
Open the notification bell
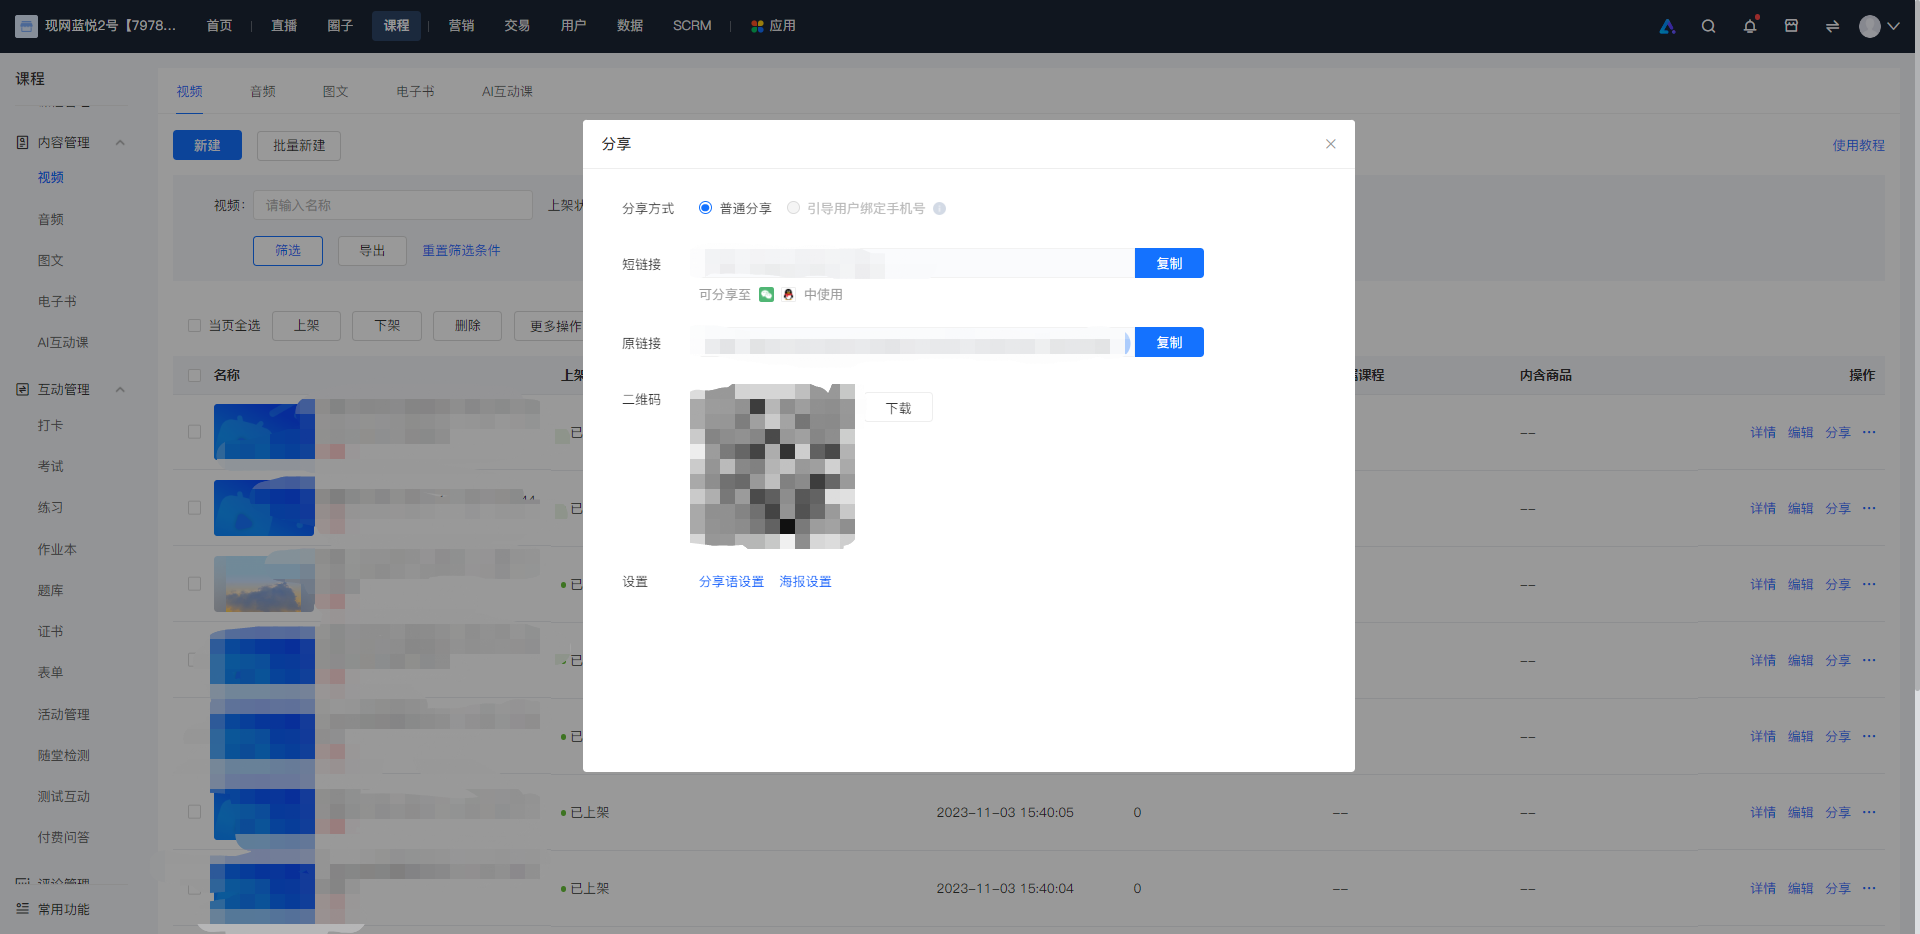tap(1750, 26)
